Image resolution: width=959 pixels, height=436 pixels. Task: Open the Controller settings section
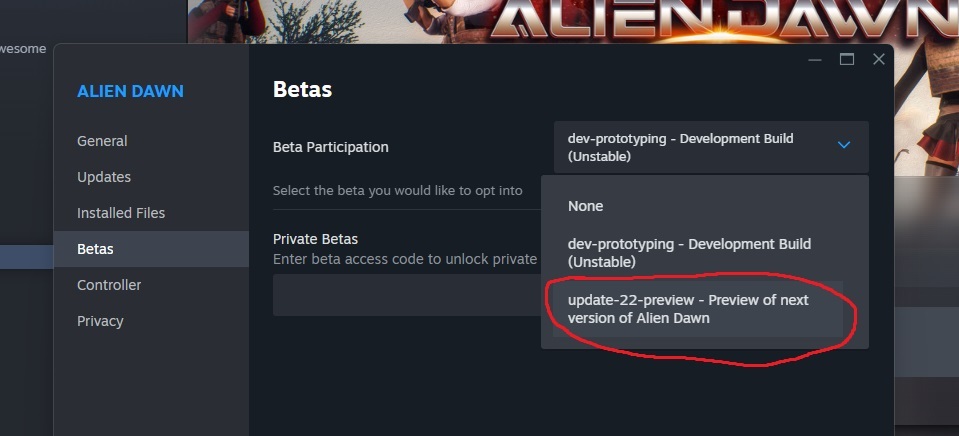click(109, 285)
